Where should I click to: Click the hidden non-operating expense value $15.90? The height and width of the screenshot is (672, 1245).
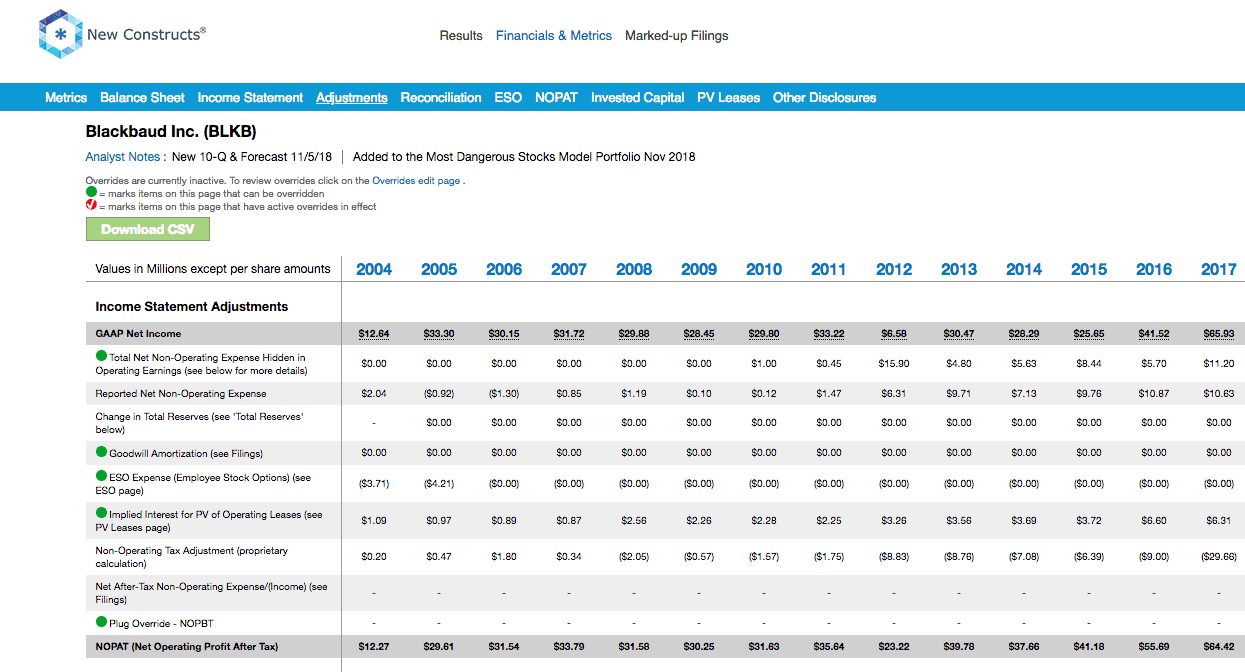pos(894,364)
